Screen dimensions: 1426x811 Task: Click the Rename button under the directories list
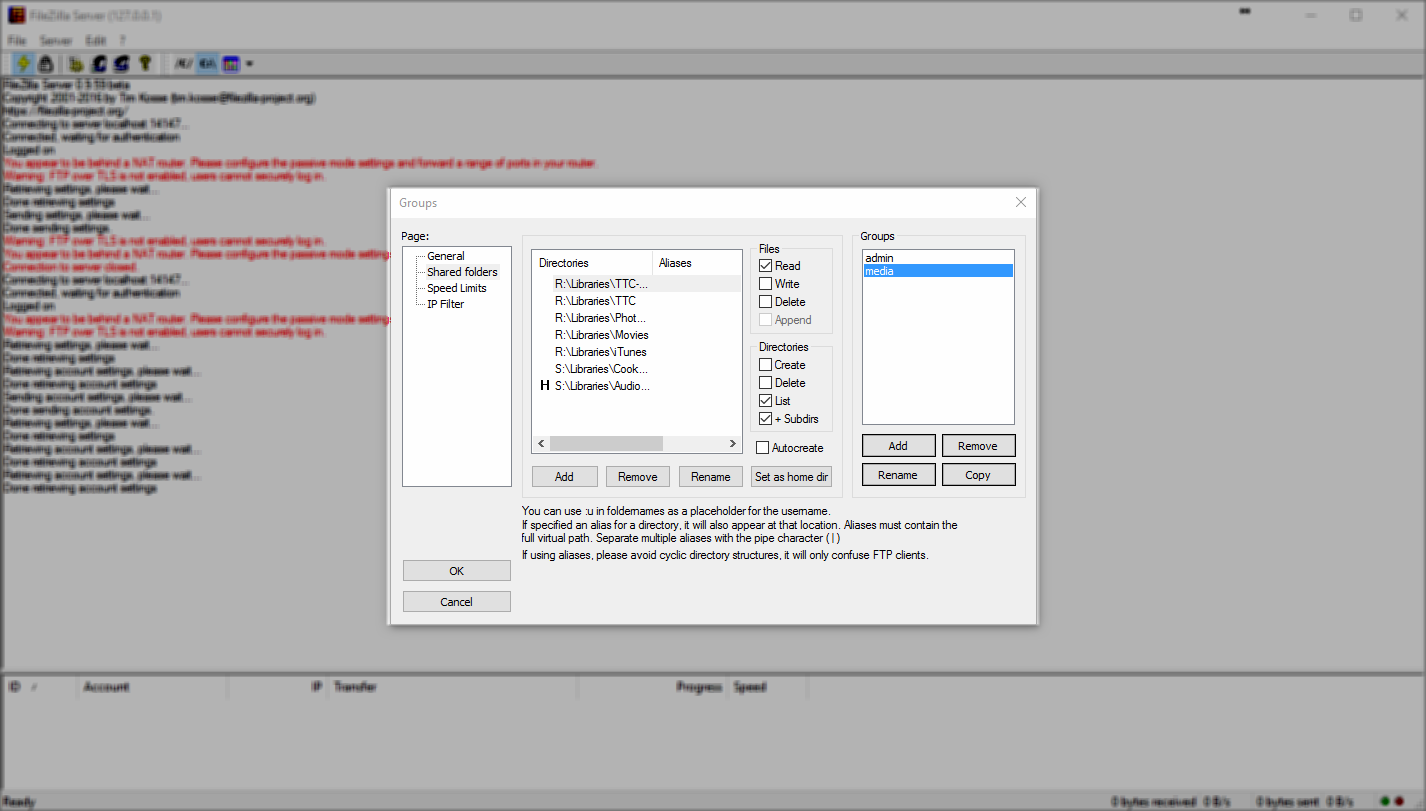point(711,477)
